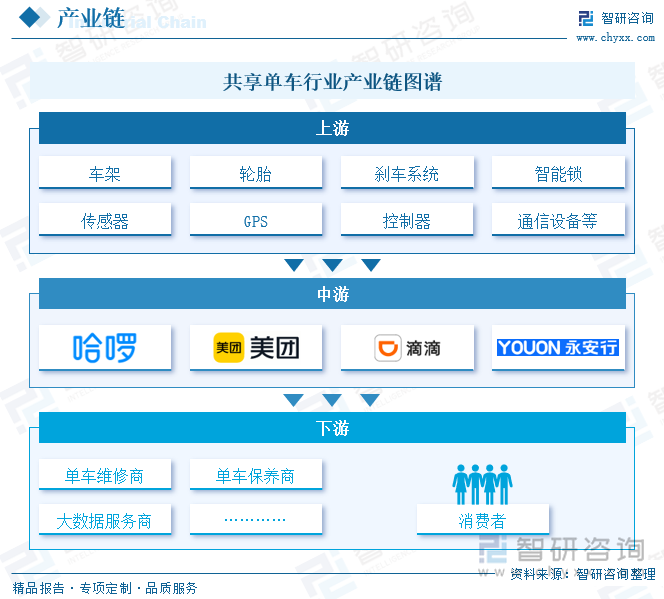Click the right arrow between 上游 and 中游
The image size is (664, 599).
(371, 265)
